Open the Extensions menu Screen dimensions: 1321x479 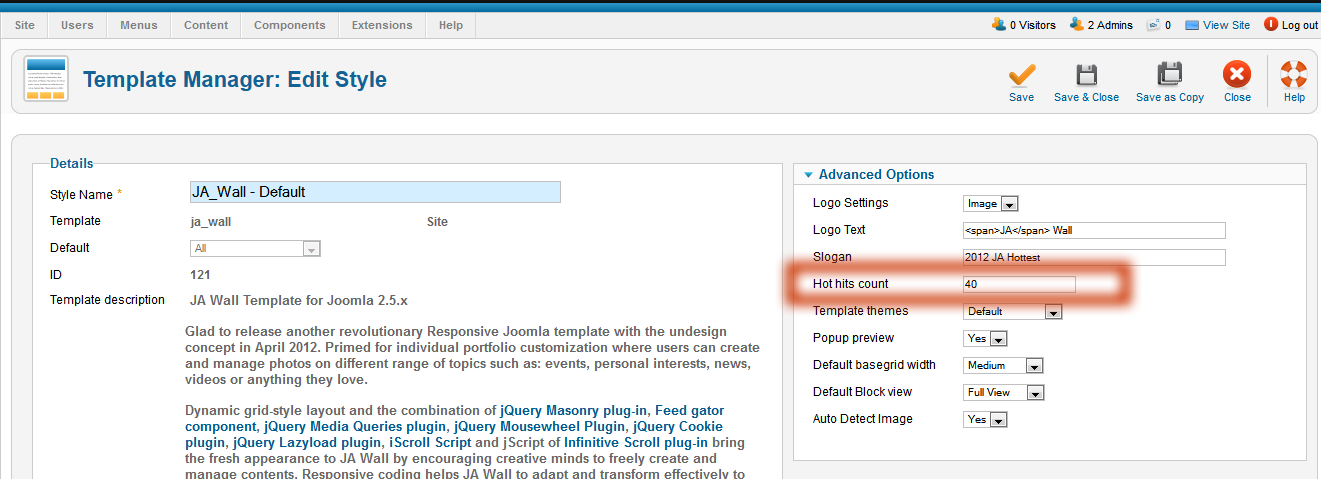(382, 25)
